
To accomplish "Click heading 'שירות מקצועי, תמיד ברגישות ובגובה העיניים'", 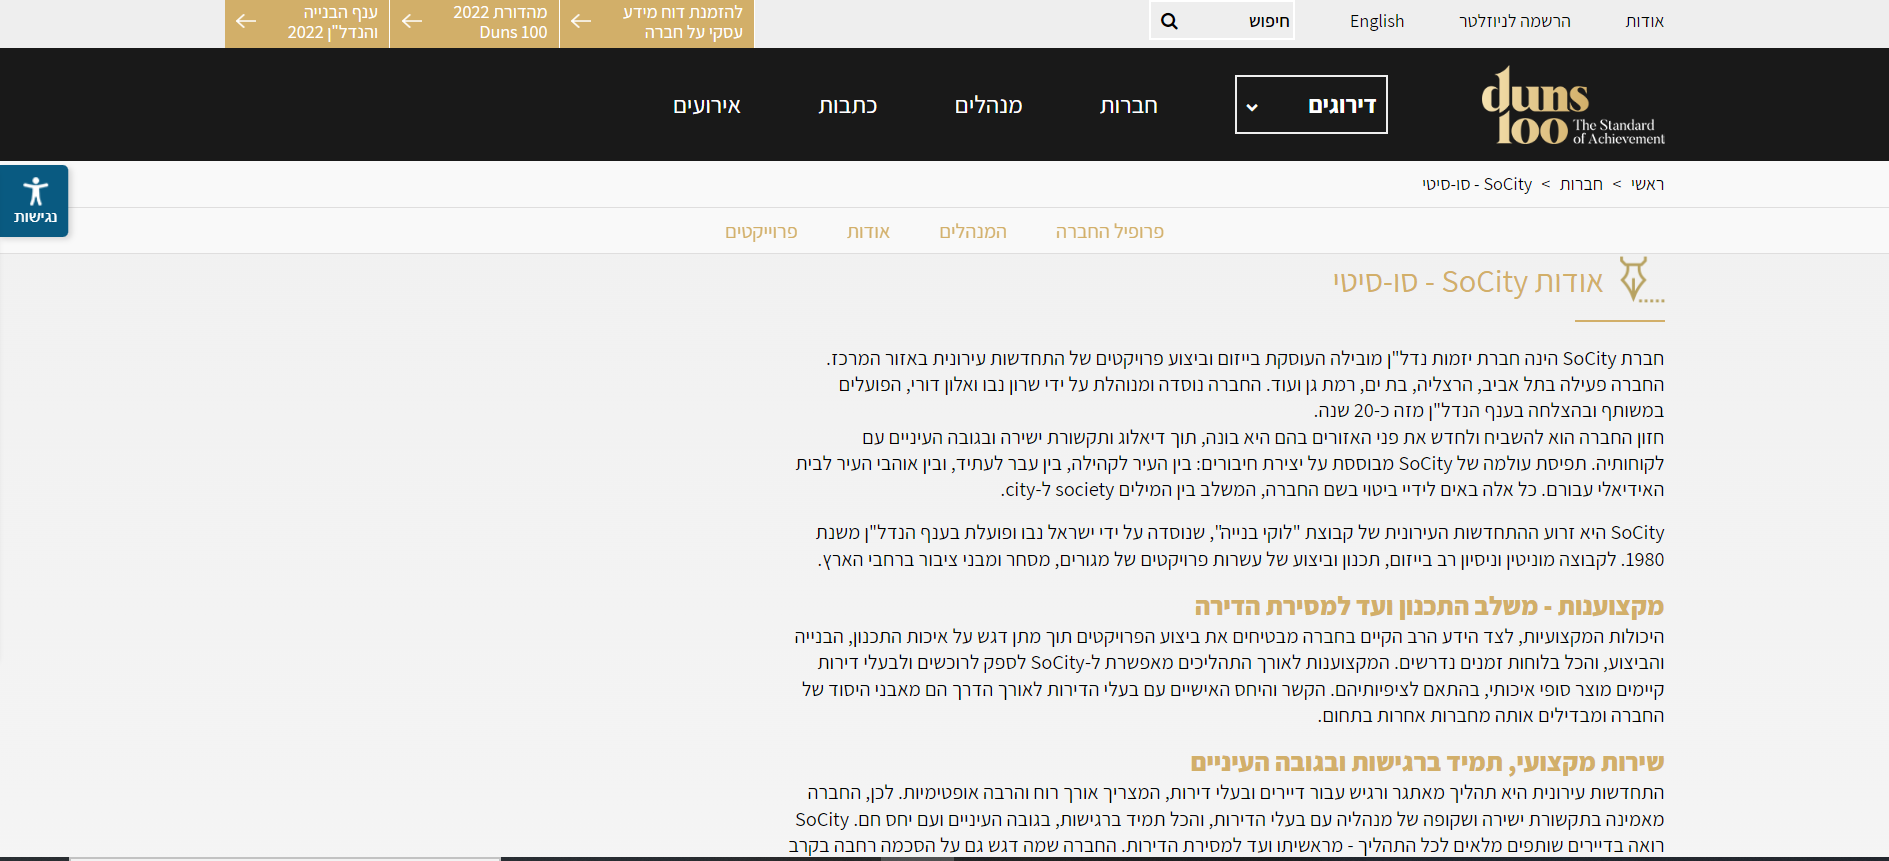I will [1427, 762].
